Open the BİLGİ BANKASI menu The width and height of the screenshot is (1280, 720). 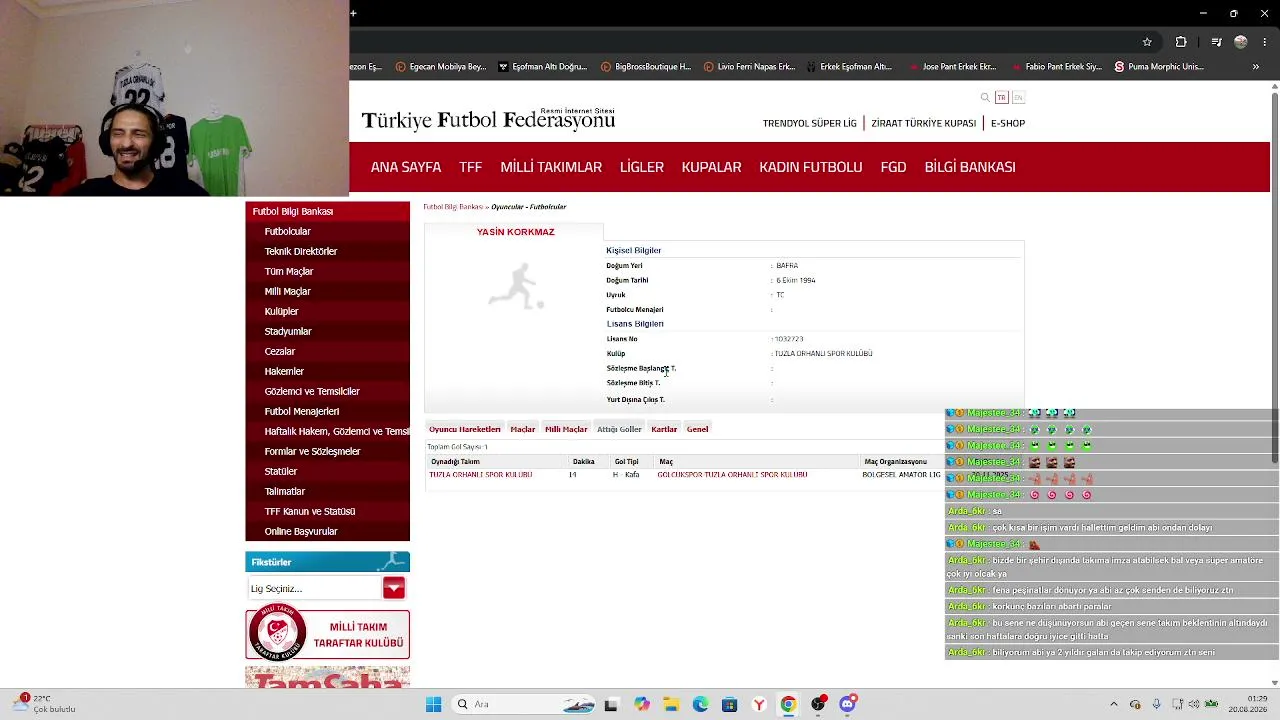point(970,167)
